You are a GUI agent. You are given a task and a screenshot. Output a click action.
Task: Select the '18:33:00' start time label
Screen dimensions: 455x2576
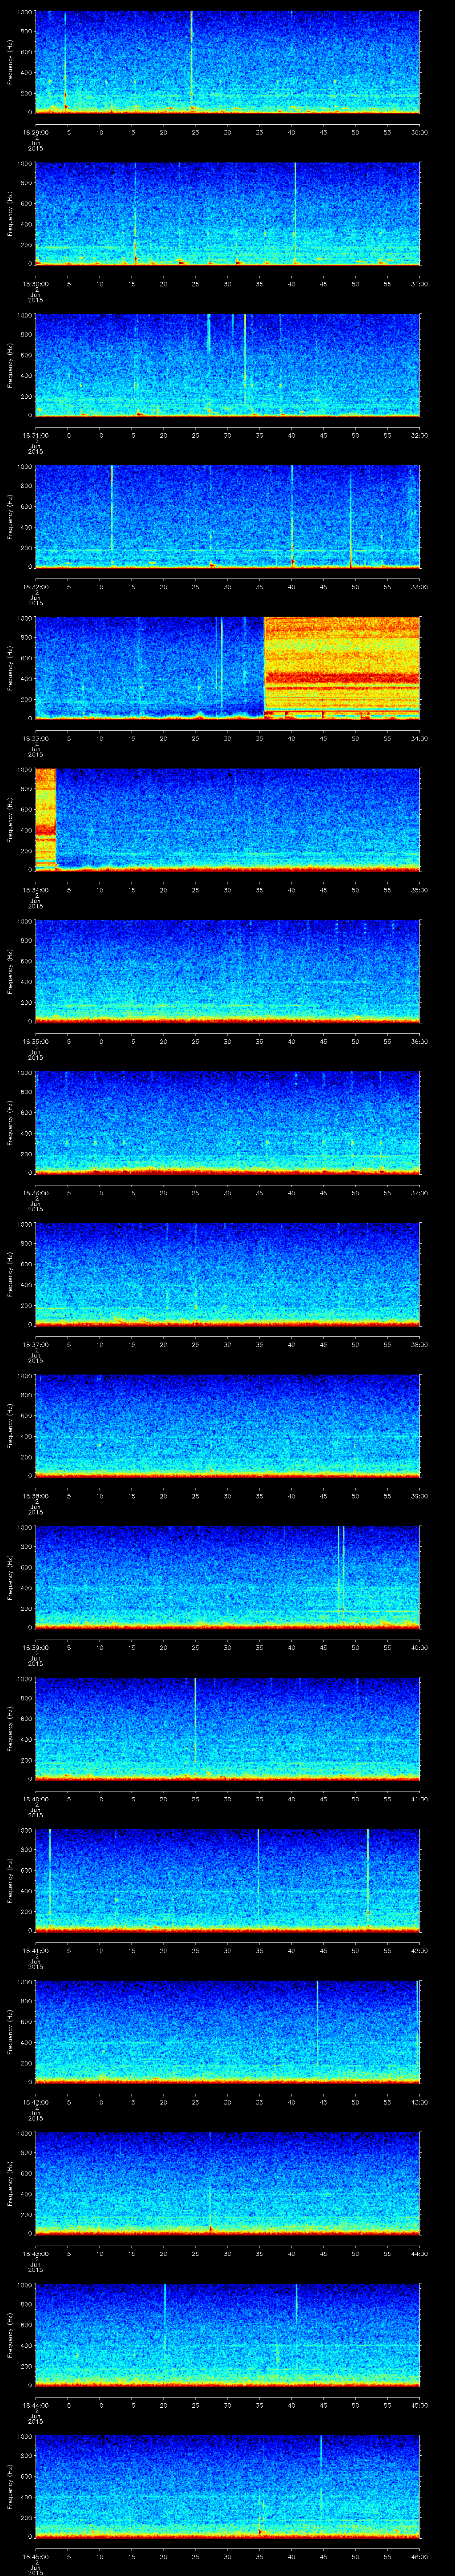[x=35, y=738]
